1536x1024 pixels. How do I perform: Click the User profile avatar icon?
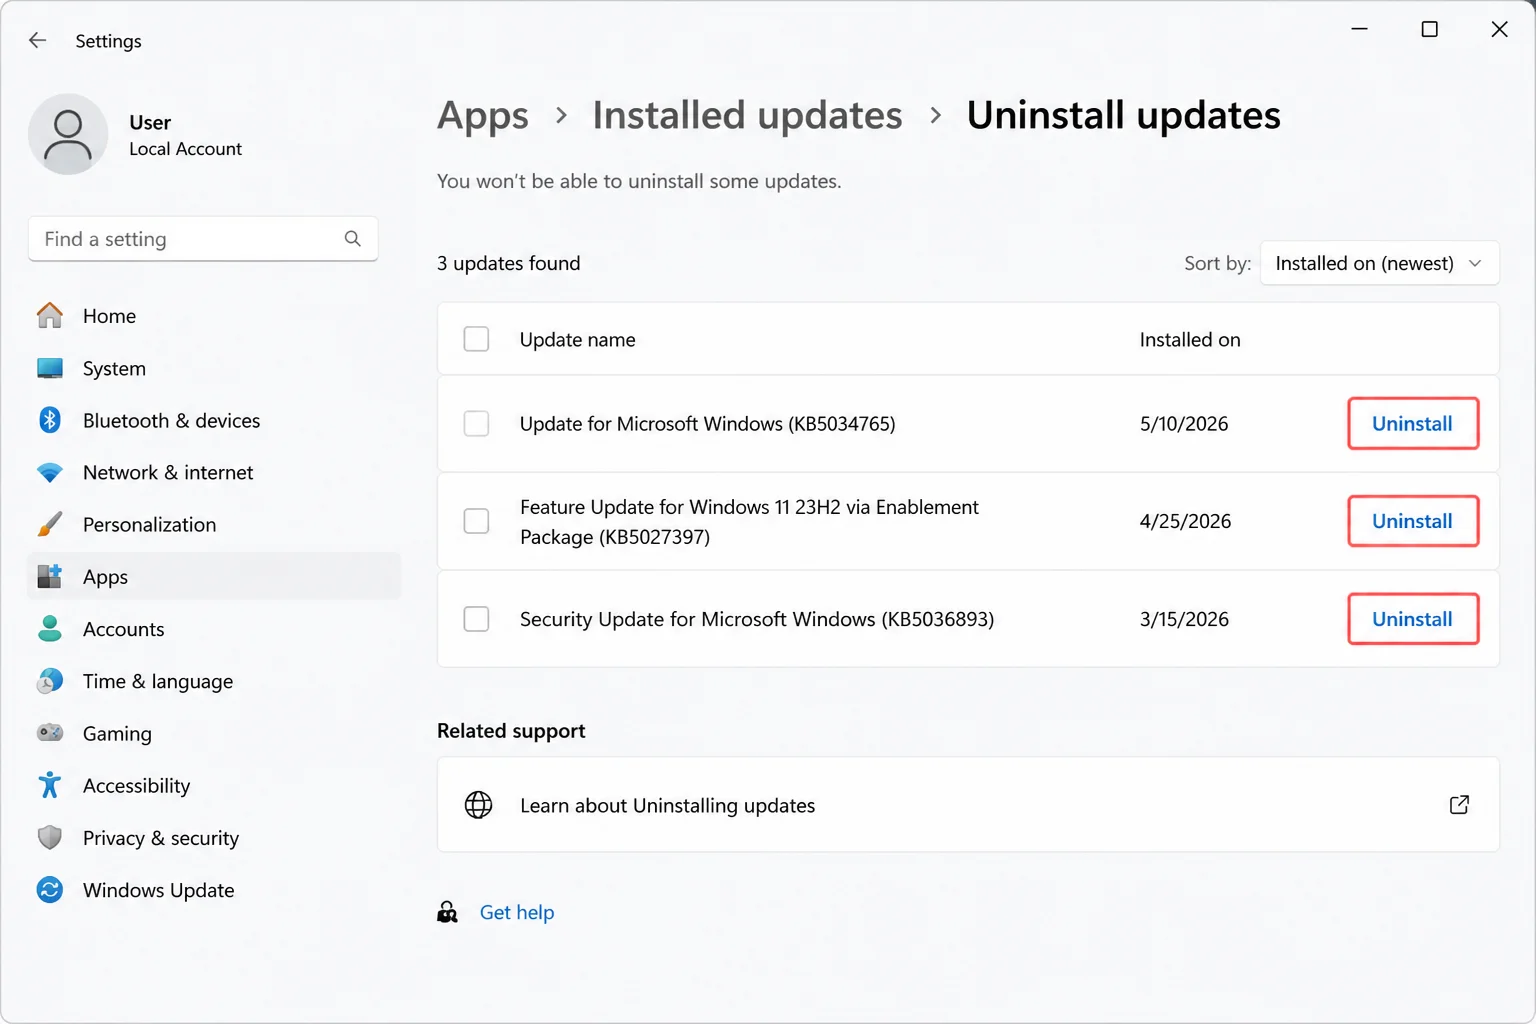tap(68, 135)
